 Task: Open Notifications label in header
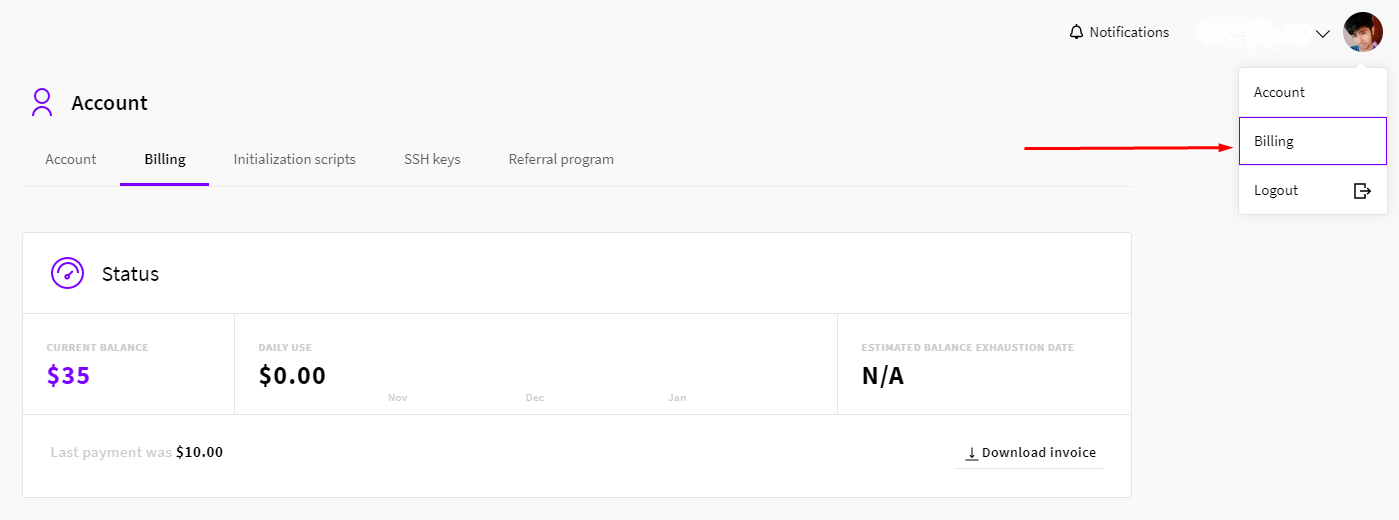[1129, 32]
